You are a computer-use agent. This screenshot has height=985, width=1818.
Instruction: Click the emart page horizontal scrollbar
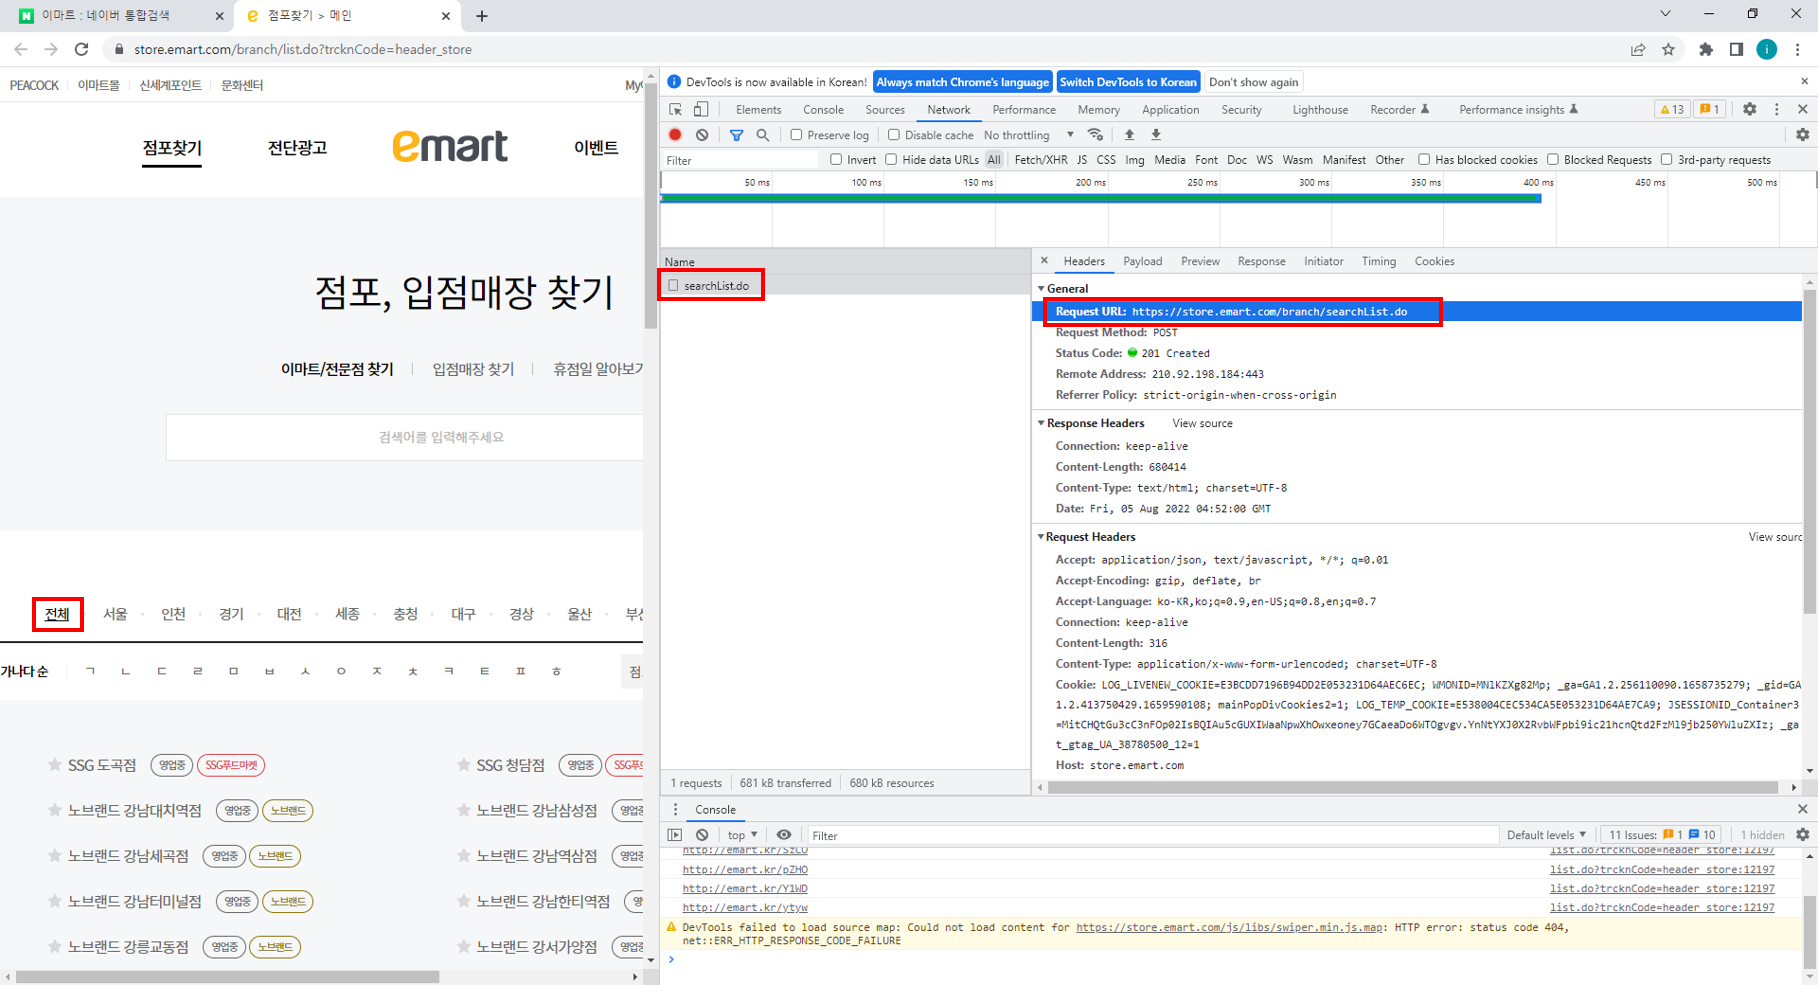click(228, 976)
